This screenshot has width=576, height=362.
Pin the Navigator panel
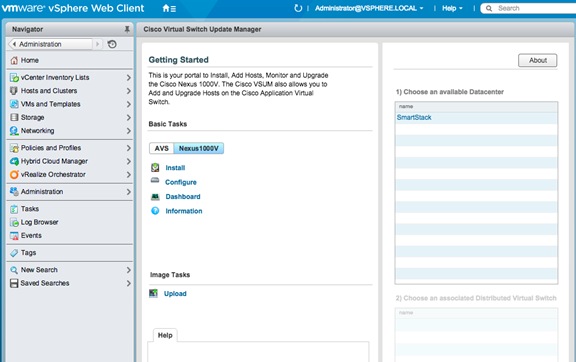point(127,29)
